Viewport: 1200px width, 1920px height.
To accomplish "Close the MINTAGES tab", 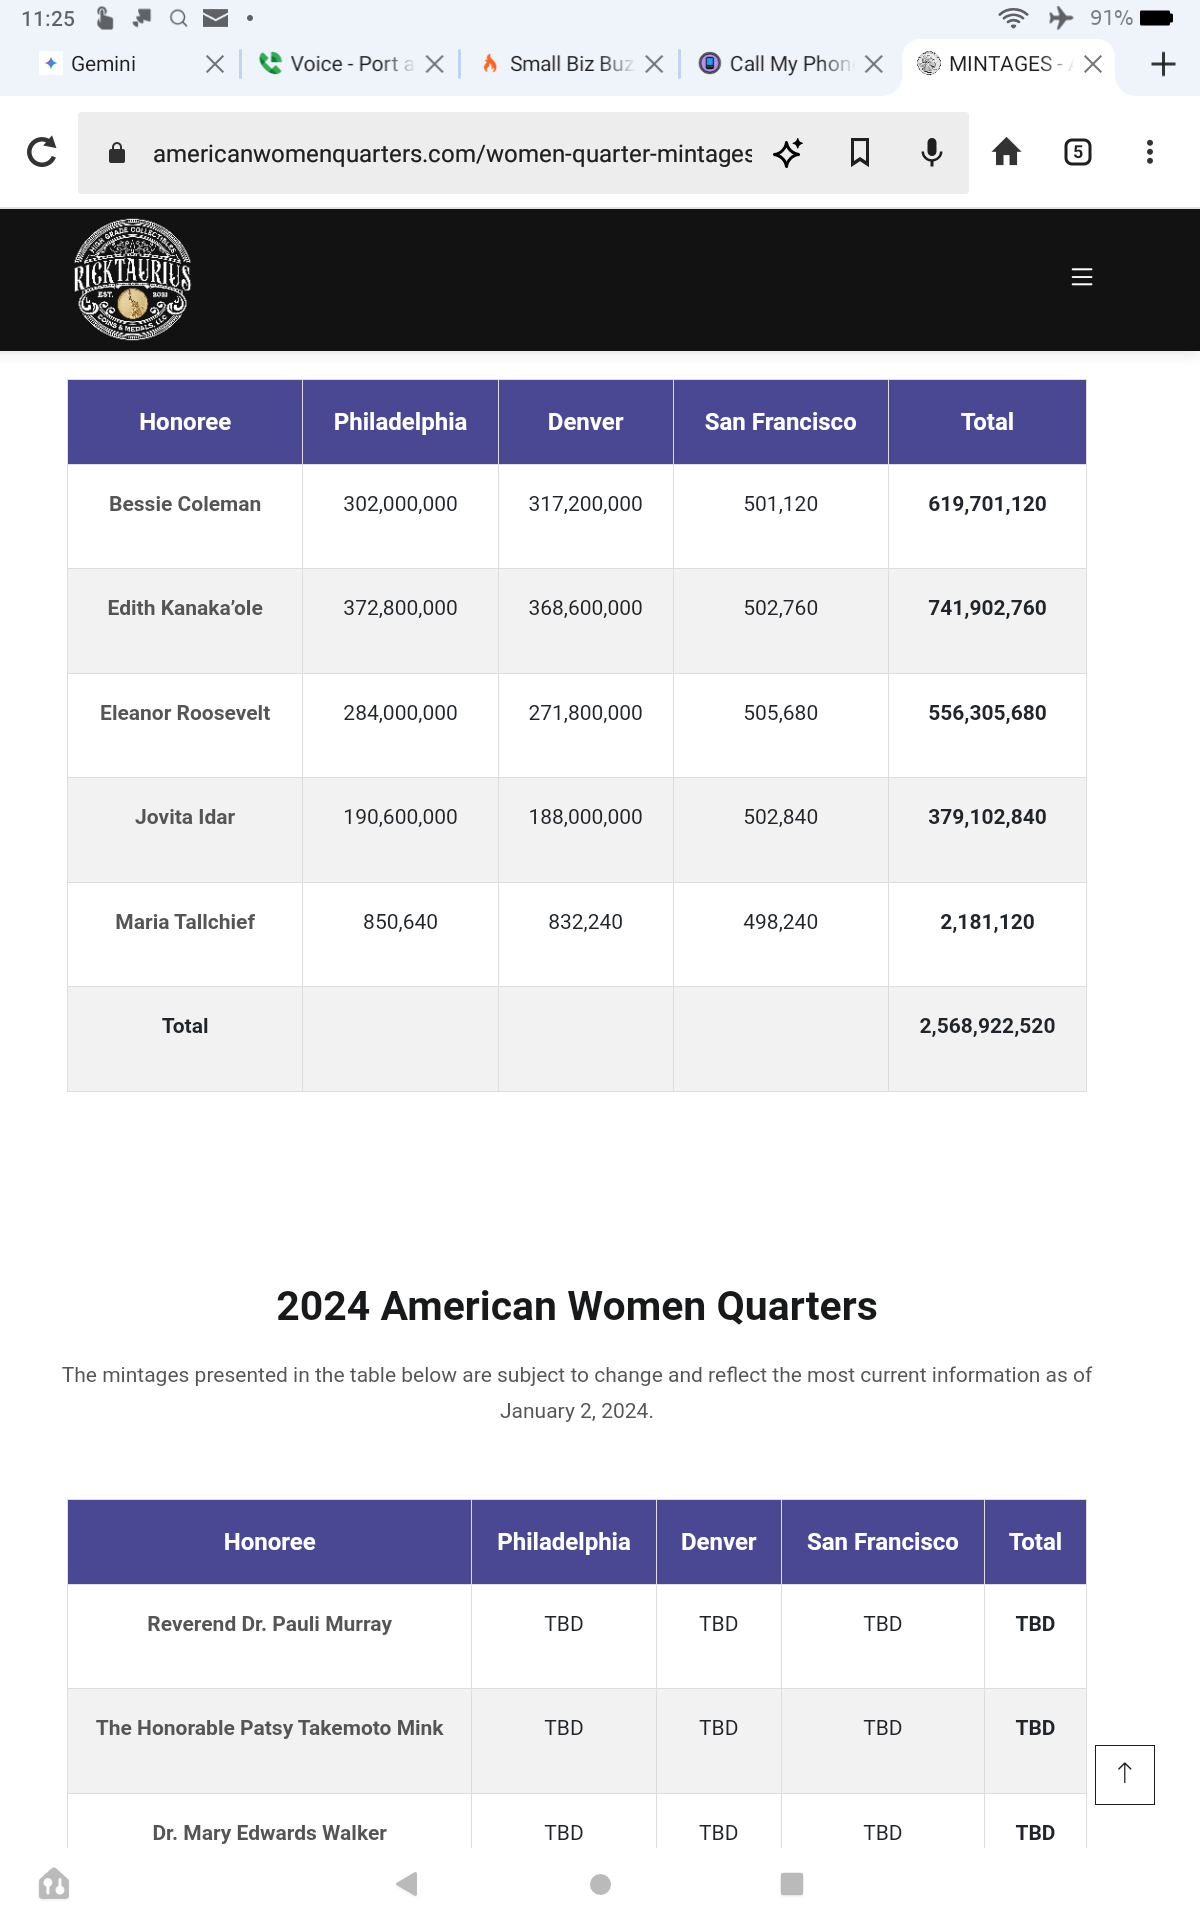I will point(1093,65).
